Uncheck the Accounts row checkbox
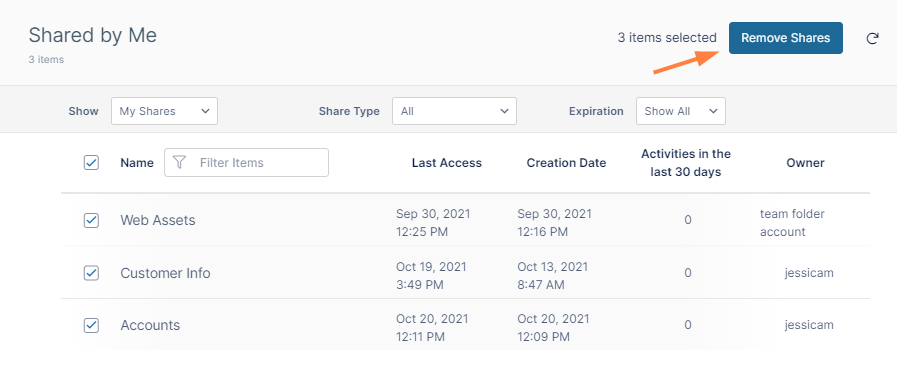The image size is (897, 371). (92, 325)
